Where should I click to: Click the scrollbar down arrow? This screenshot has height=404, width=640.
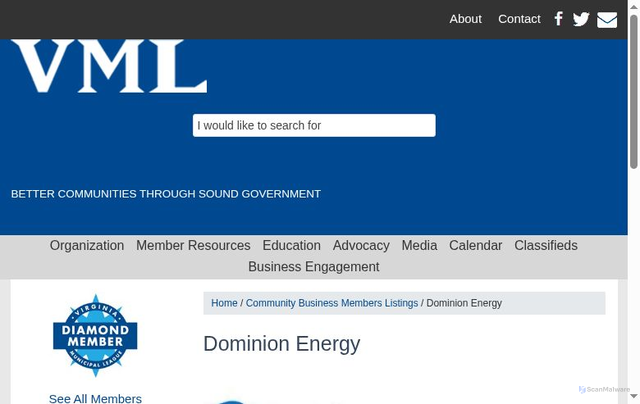(633, 396)
